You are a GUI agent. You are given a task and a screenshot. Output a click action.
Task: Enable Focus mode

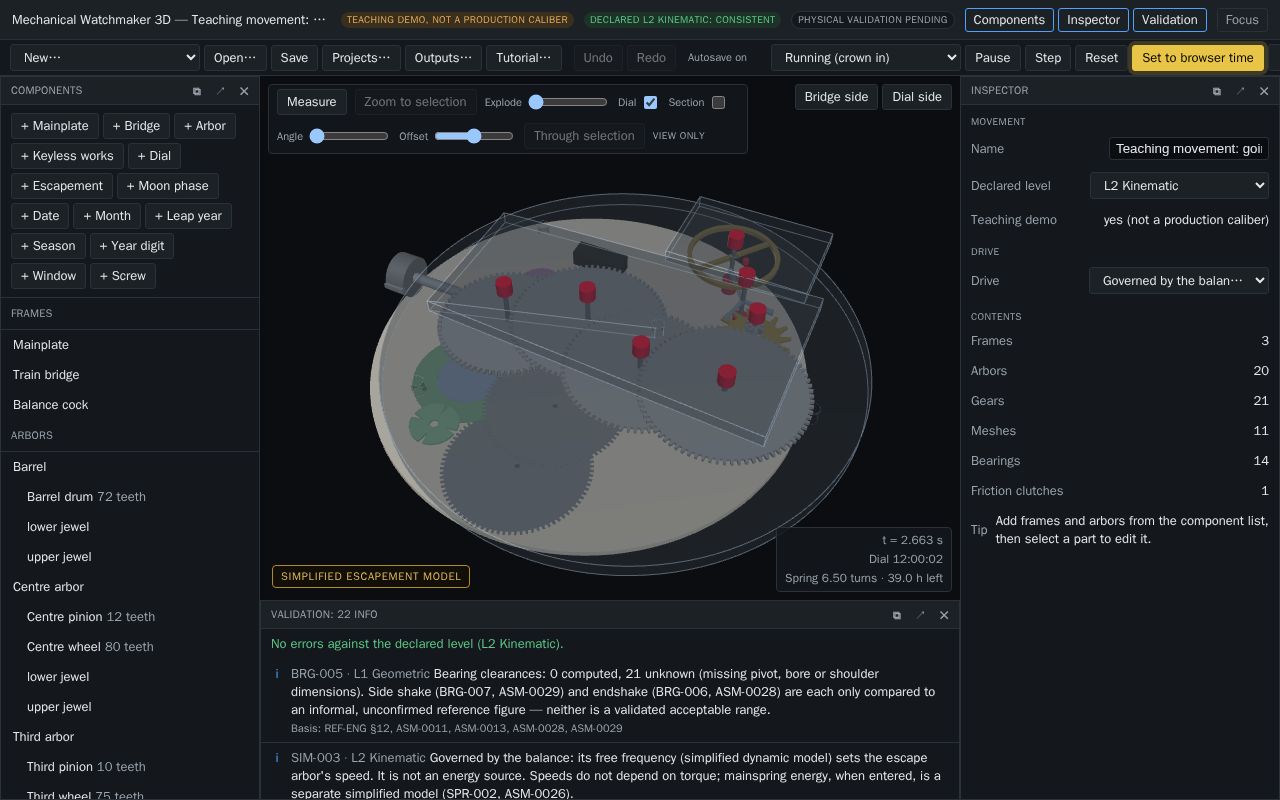click(1242, 20)
